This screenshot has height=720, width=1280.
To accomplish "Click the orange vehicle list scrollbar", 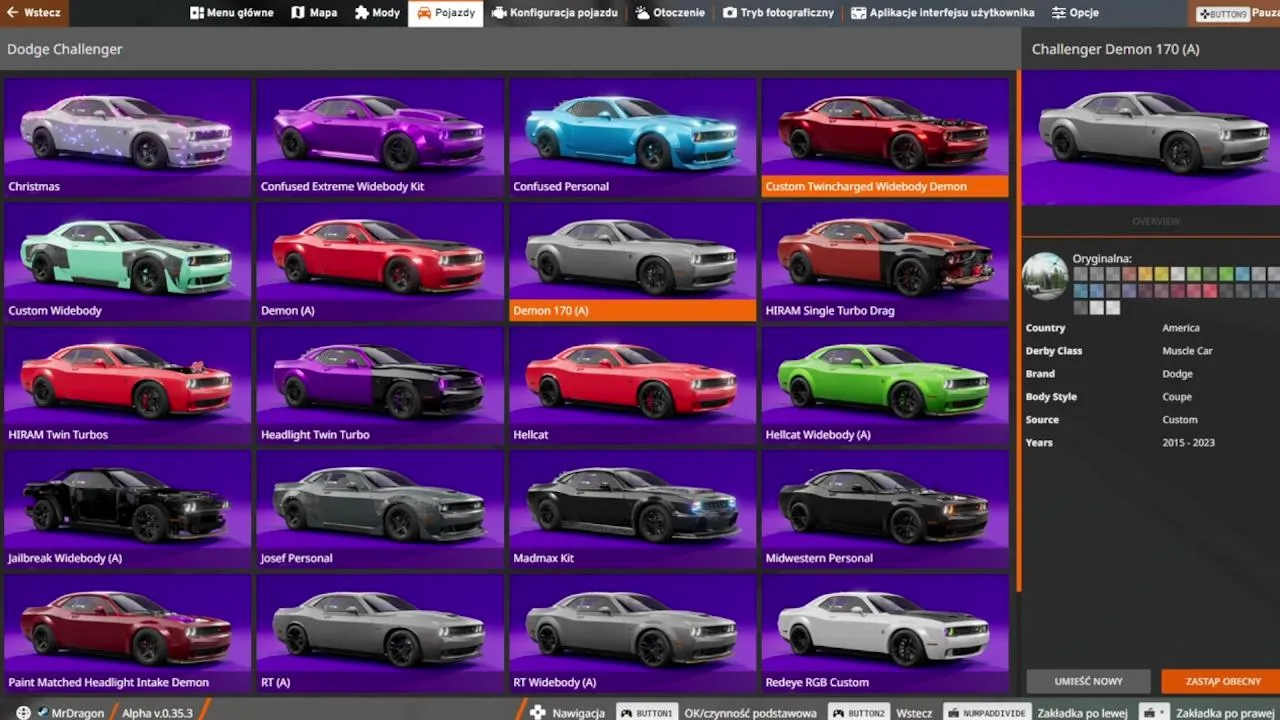I will click(1018, 330).
